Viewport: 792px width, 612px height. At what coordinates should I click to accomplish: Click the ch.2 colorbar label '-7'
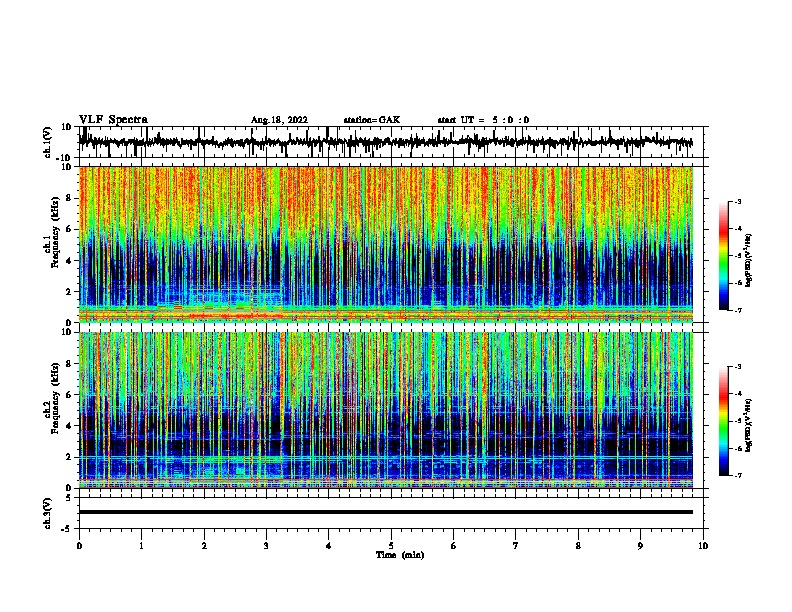[737, 475]
